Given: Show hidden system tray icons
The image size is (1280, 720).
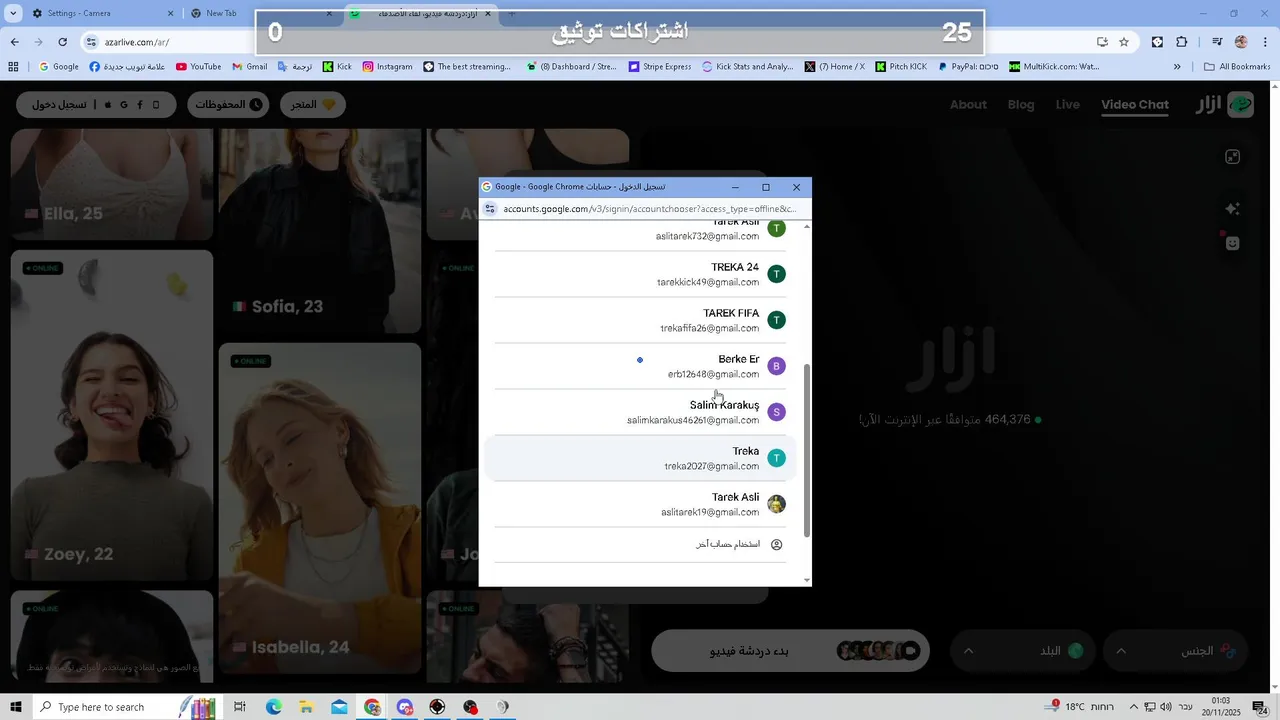Looking at the screenshot, I should click(x=1133, y=707).
